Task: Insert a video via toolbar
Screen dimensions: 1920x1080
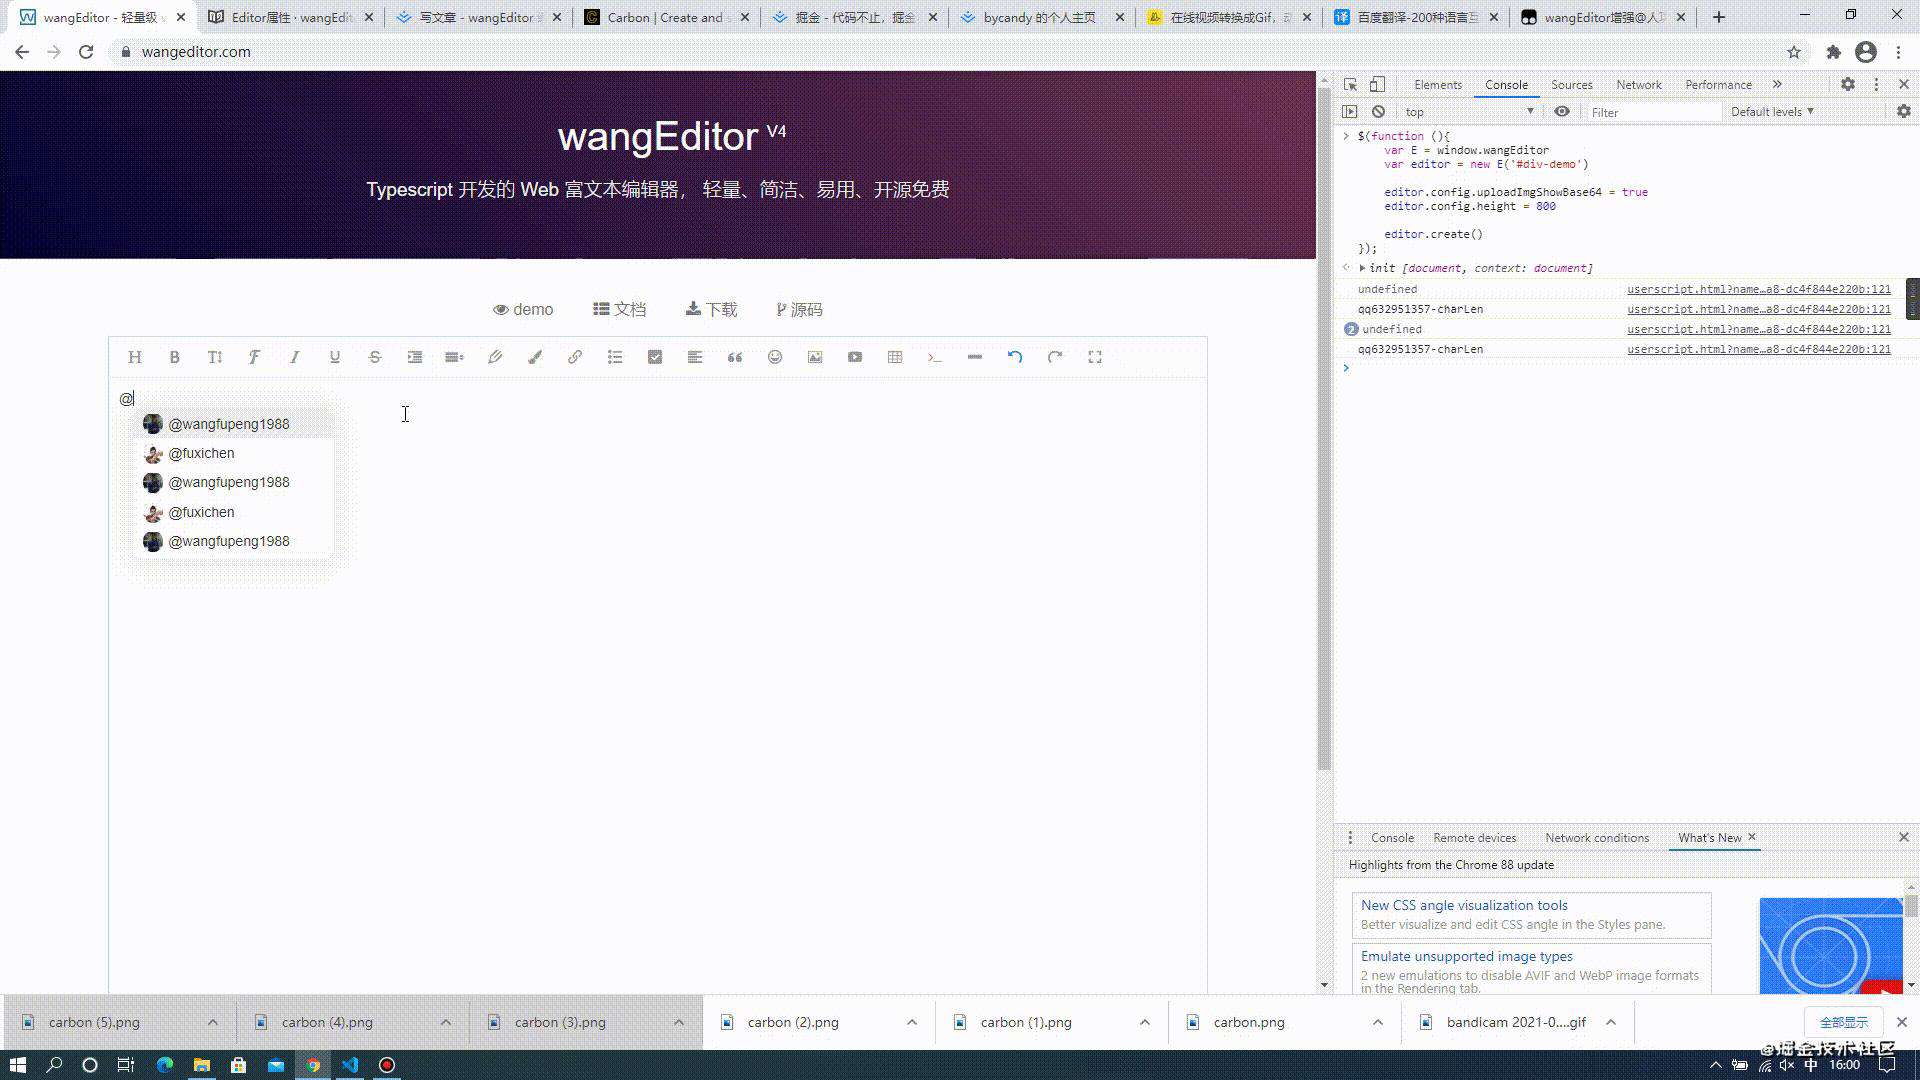Action: click(855, 357)
